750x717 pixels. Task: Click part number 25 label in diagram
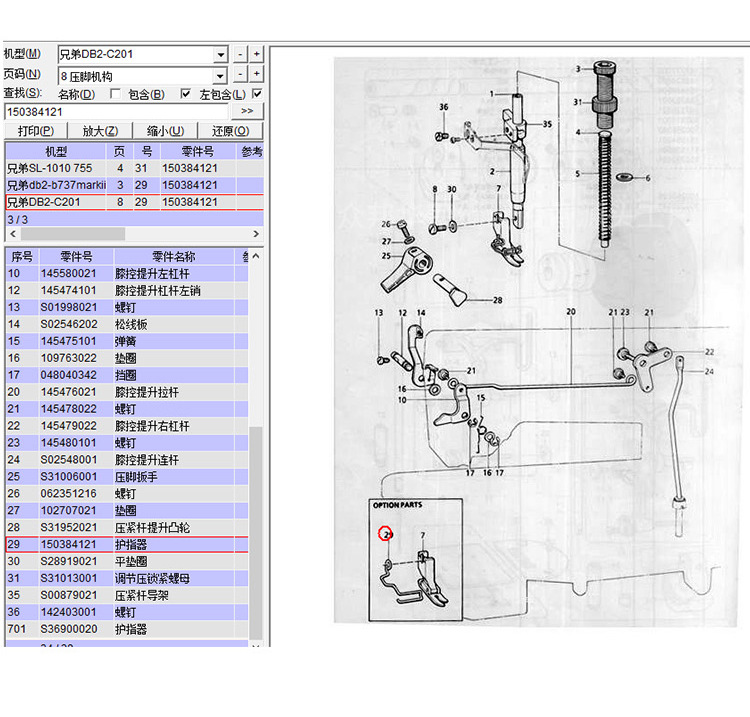pyautogui.click(x=386, y=256)
